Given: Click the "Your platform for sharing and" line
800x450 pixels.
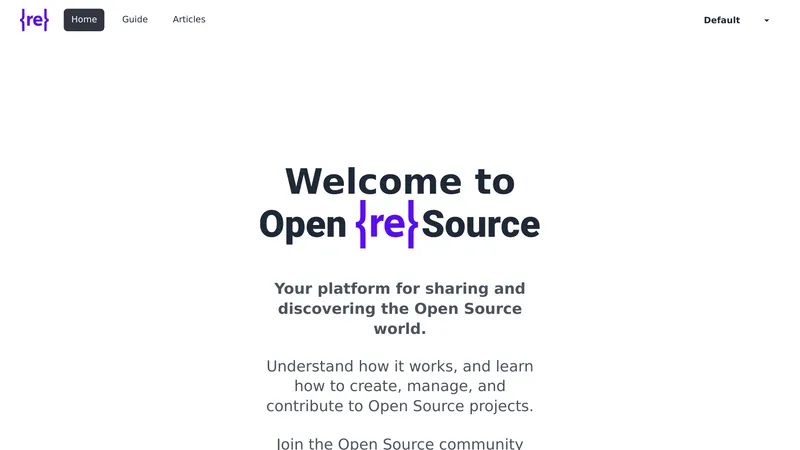Looking at the screenshot, I should click(x=400, y=289).
